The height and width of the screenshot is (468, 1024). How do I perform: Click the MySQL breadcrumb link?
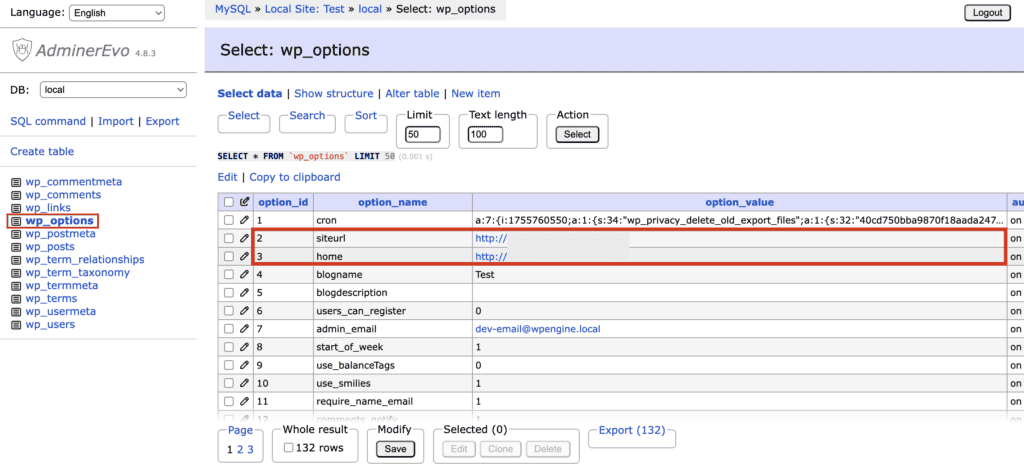(233, 10)
